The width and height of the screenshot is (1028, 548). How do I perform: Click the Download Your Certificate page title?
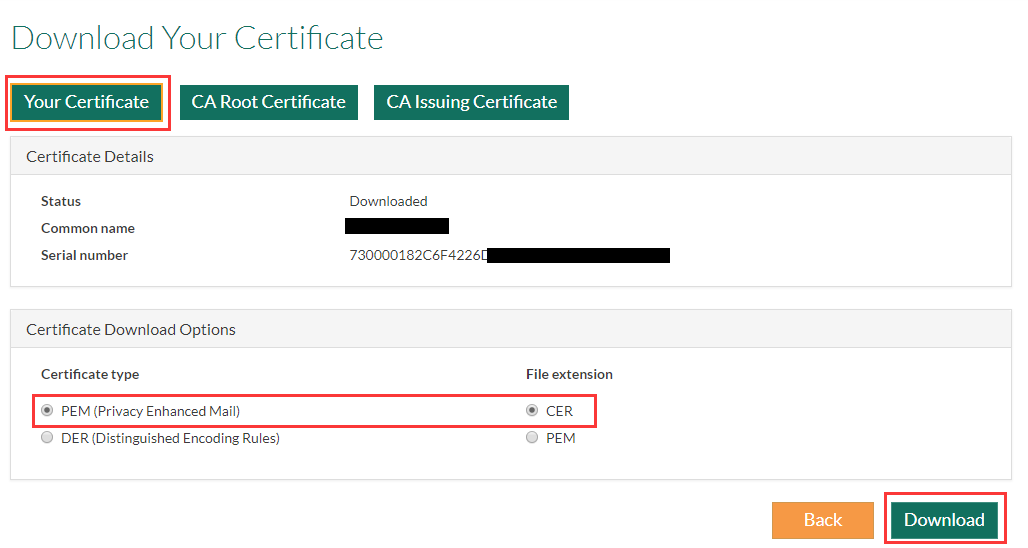point(197,38)
